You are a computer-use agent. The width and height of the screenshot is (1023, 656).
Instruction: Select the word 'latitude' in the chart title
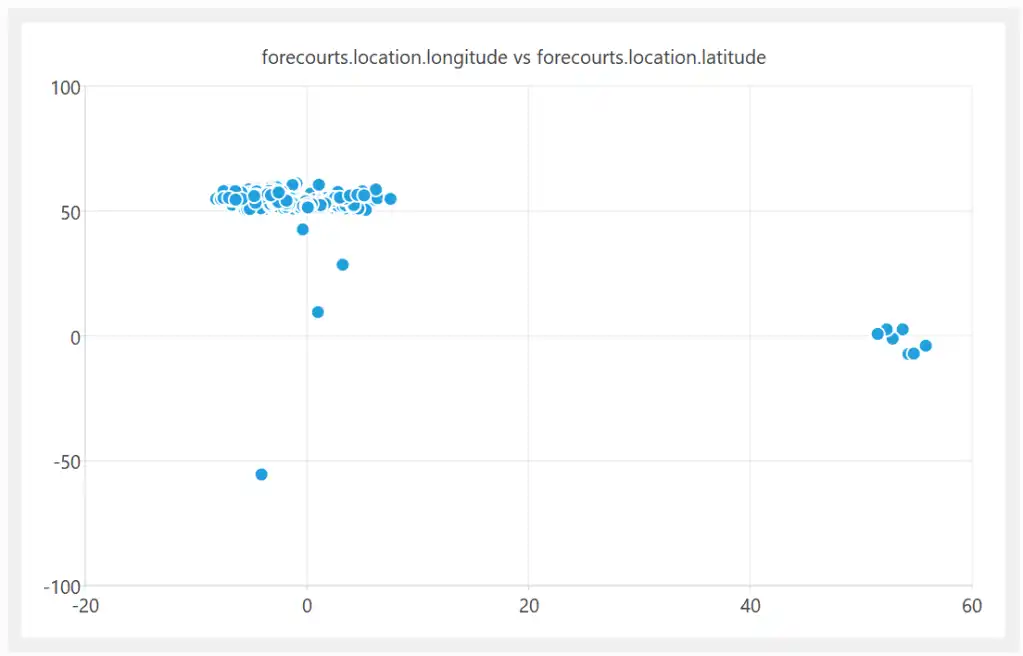point(732,58)
